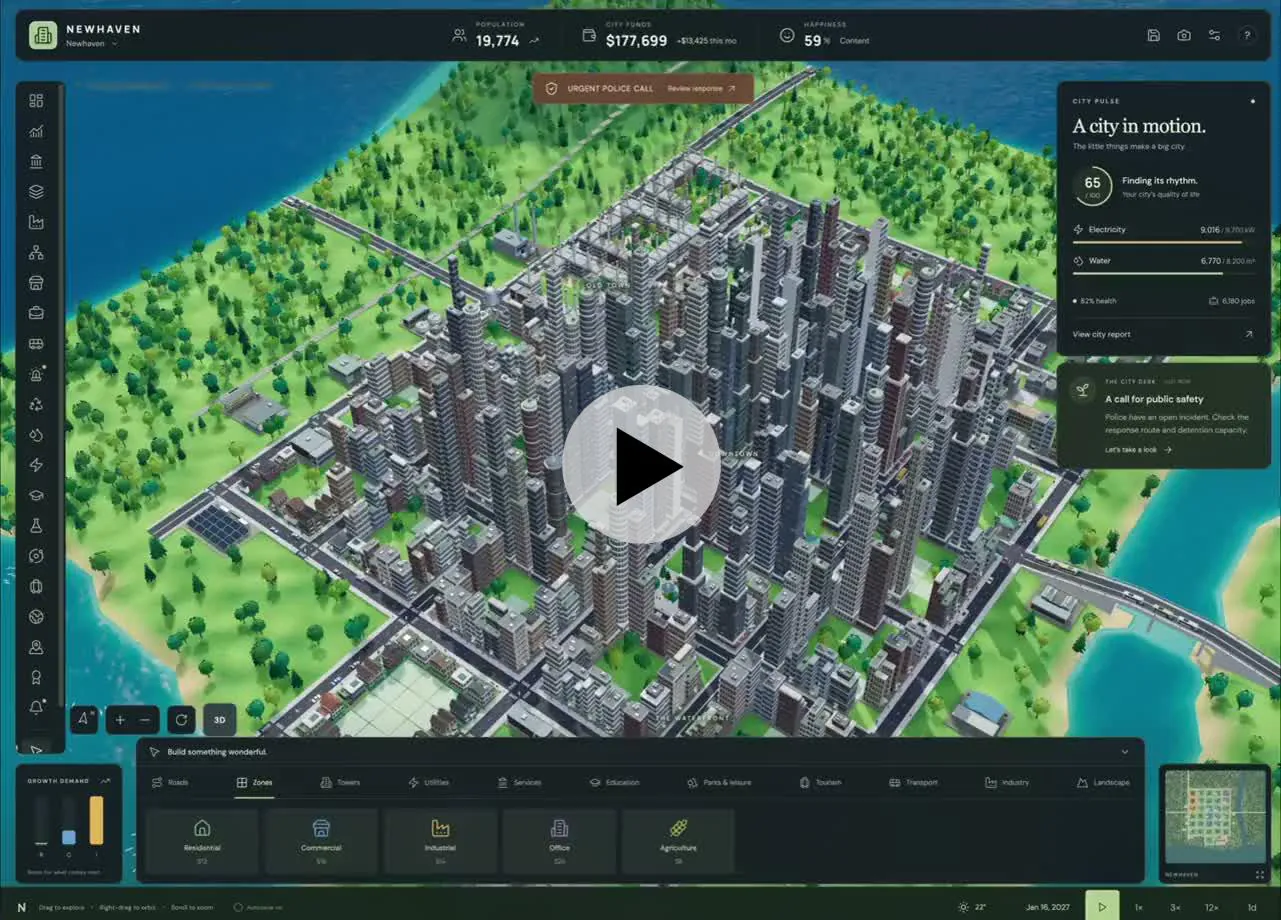Open the lightning power icon in sidebar
This screenshot has height=920, width=1281.
36,465
